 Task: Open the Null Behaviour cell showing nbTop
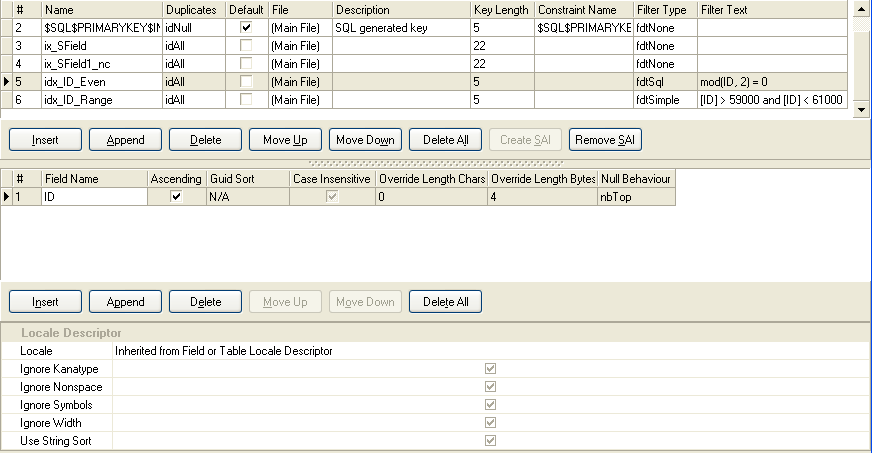[635, 198]
